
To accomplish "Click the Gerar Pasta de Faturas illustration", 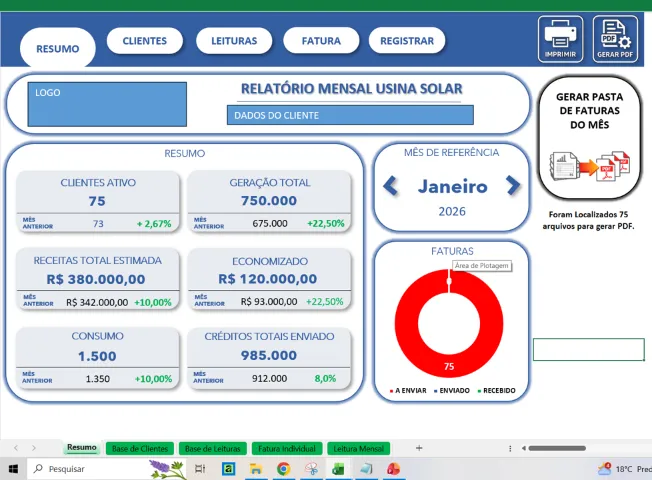I will pos(590,166).
